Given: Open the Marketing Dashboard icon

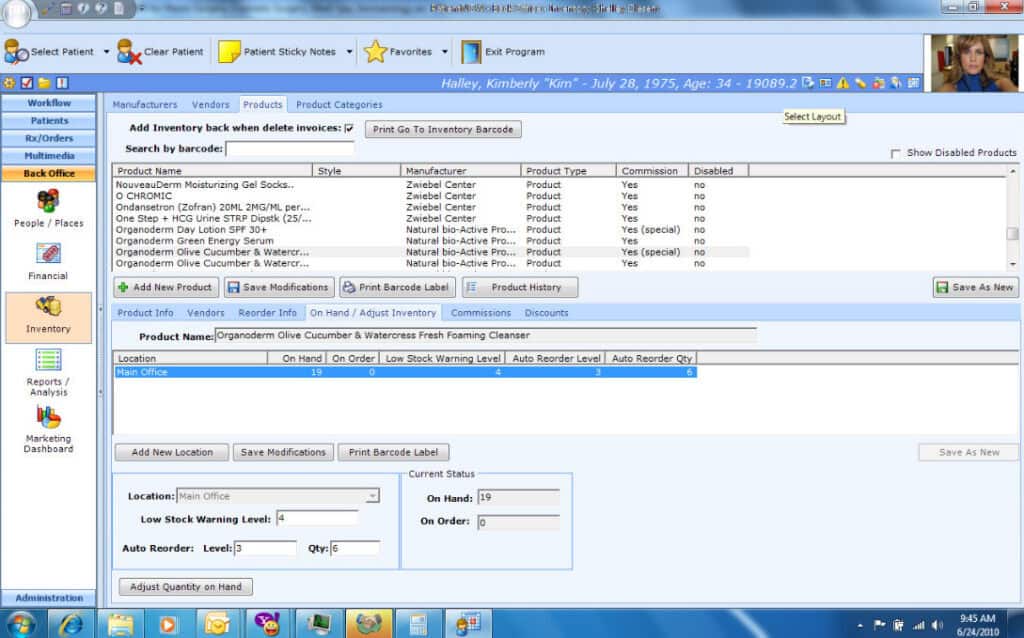Looking at the screenshot, I should coord(48,417).
